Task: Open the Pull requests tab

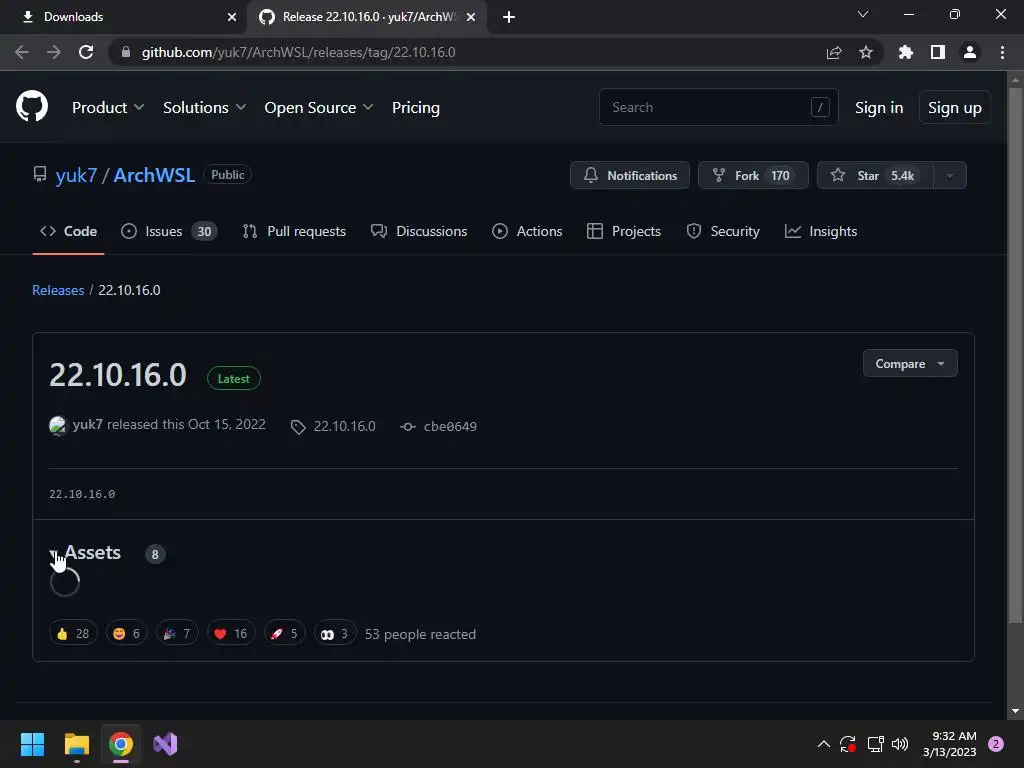Action: coord(294,231)
